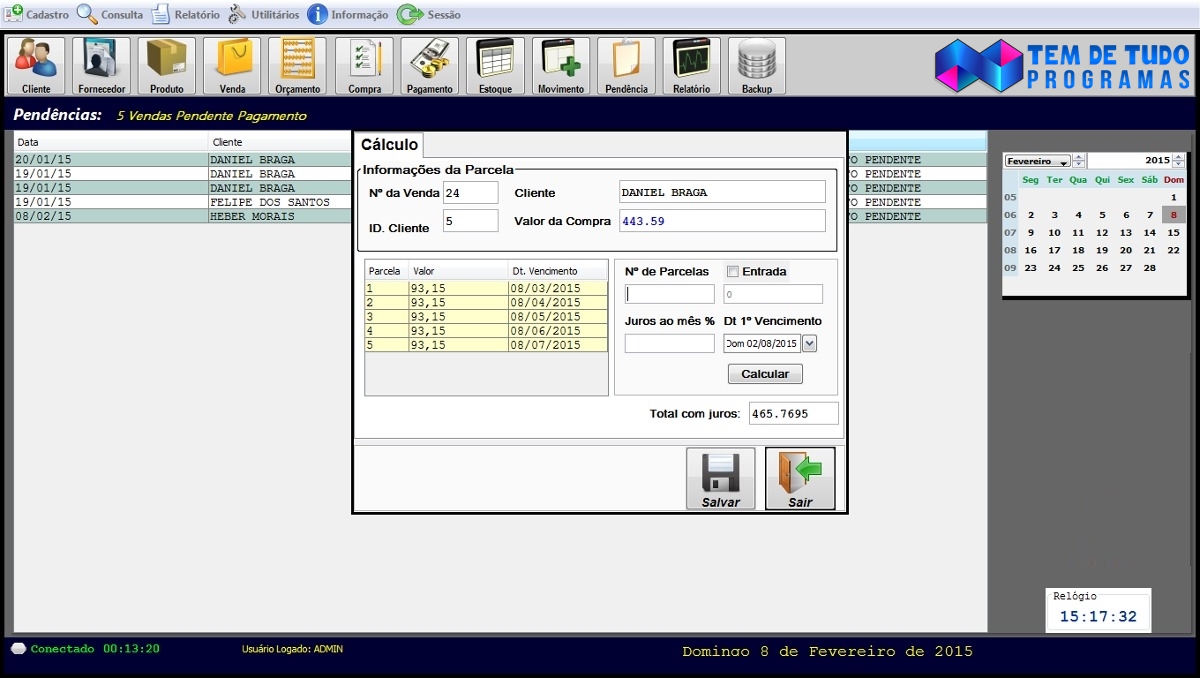Open the Fevereiro month dropdown
This screenshot has height=678, width=1200.
tap(1037, 161)
